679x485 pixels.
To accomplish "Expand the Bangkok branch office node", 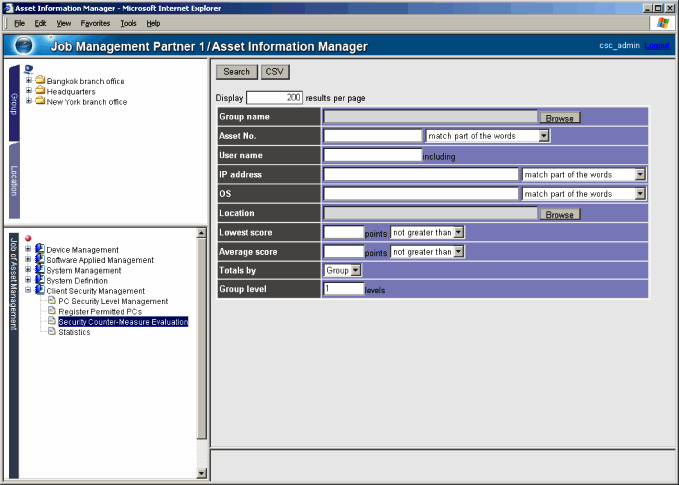I will [28, 81].
